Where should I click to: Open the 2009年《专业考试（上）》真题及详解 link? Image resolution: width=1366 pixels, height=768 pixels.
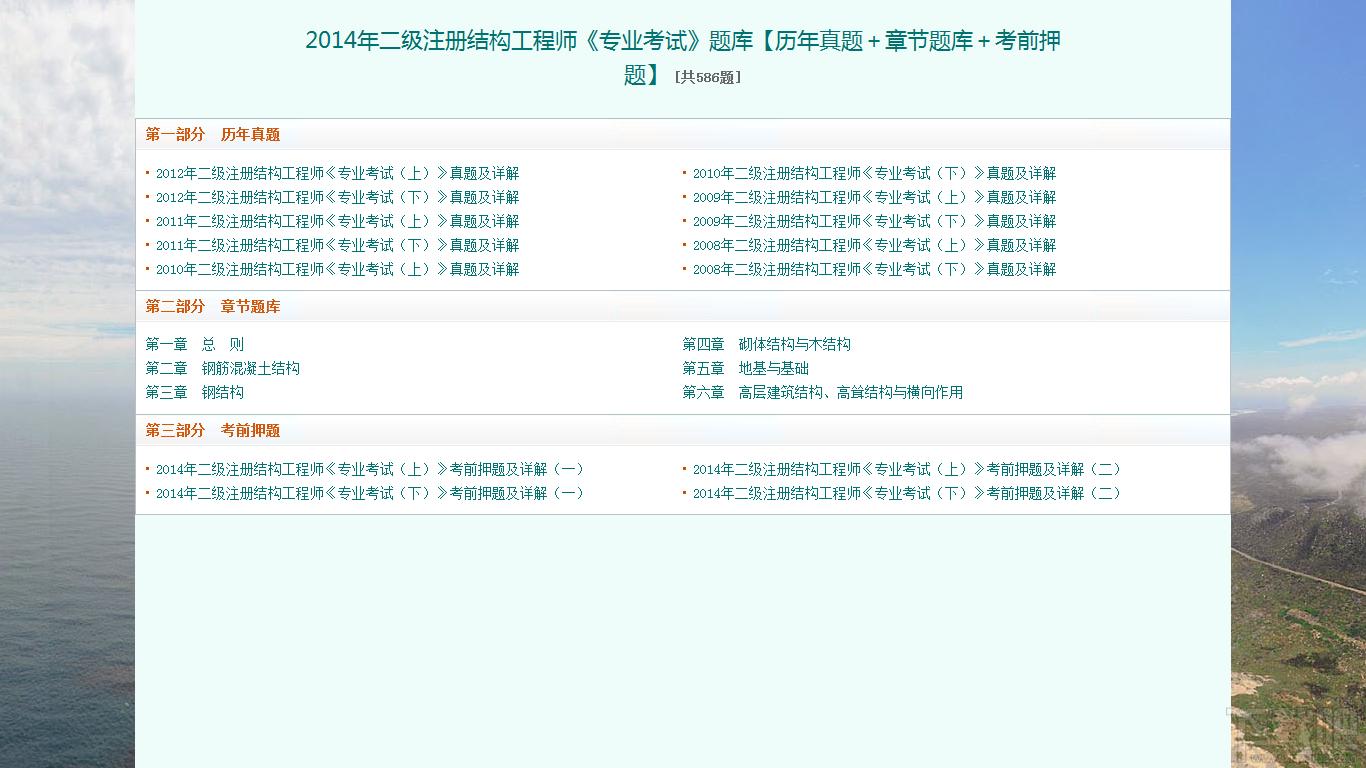(x=875, y=196)
